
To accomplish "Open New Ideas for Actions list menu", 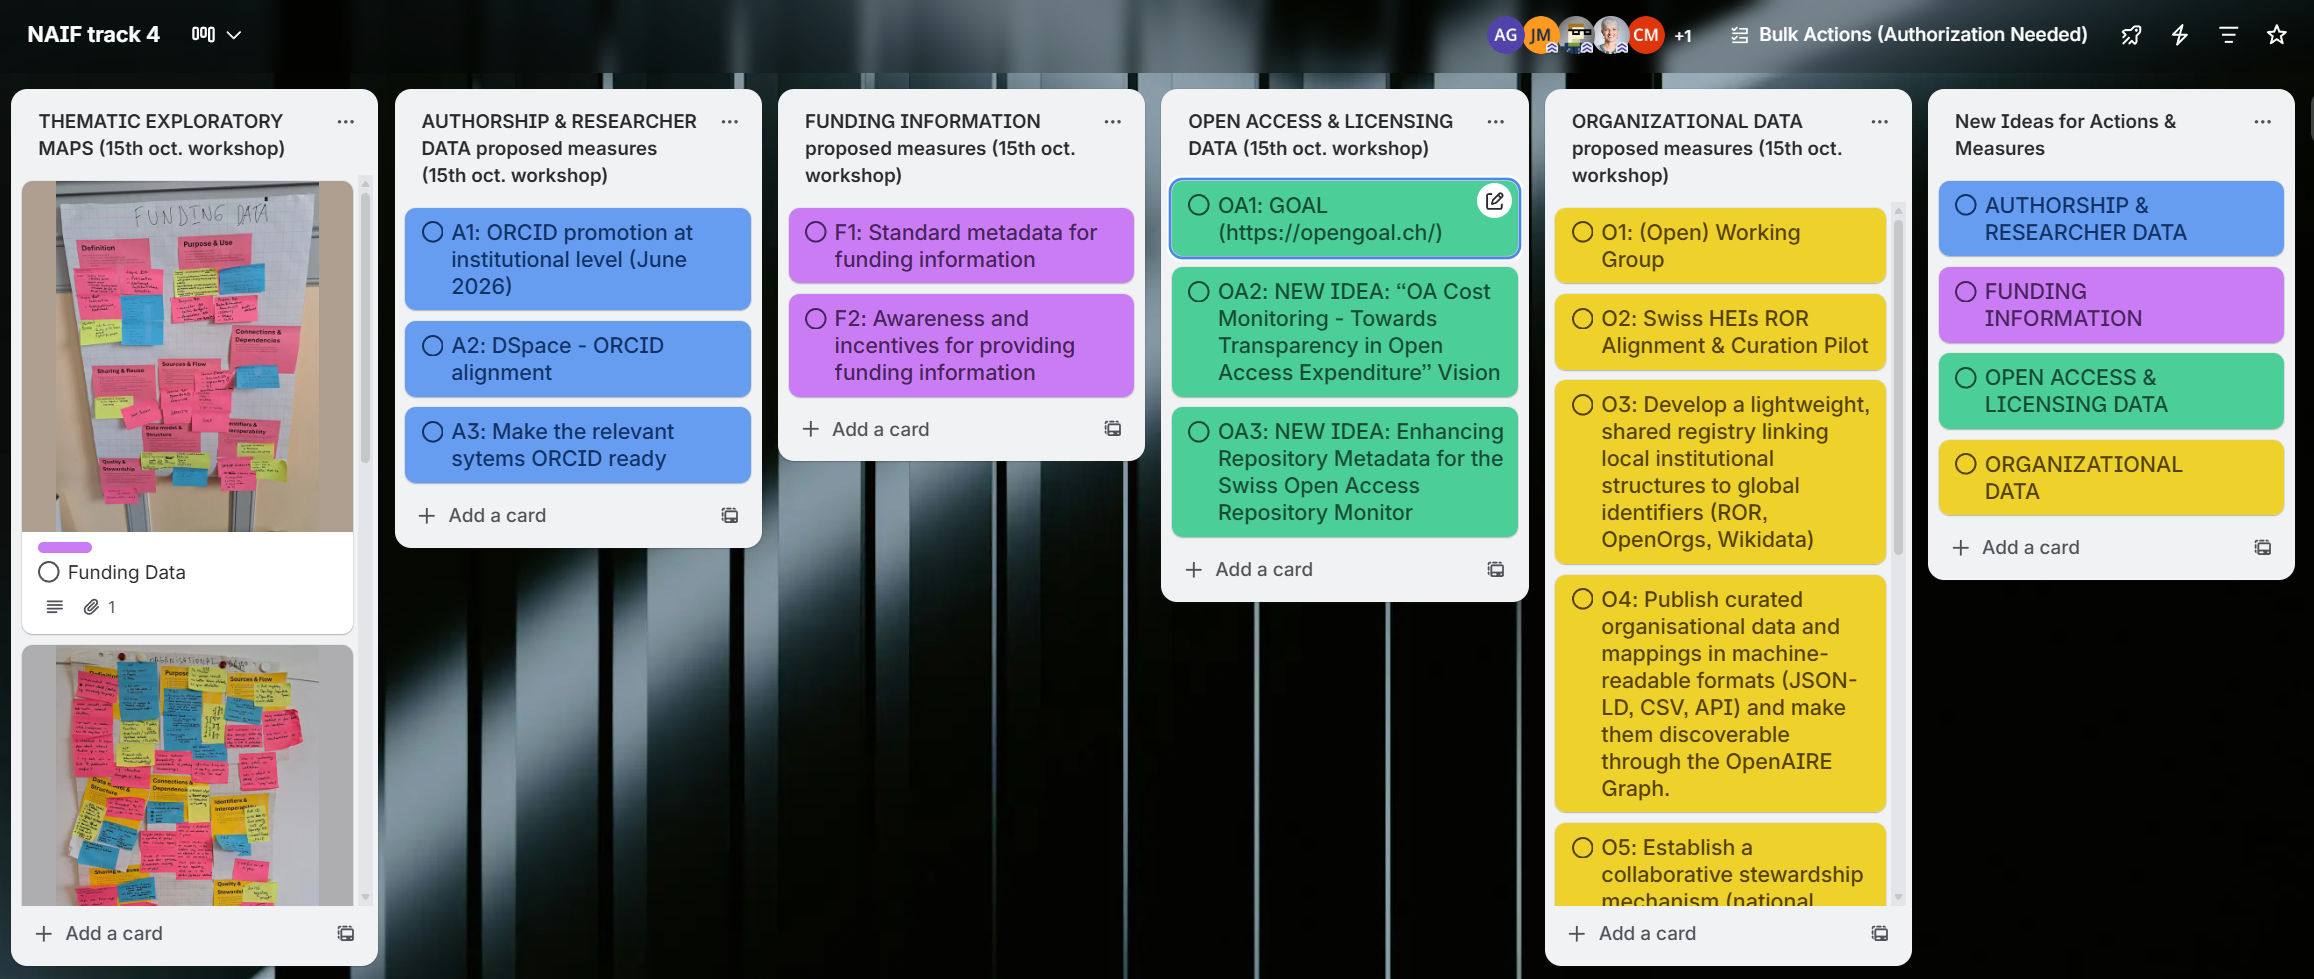I will [2263, 121].
